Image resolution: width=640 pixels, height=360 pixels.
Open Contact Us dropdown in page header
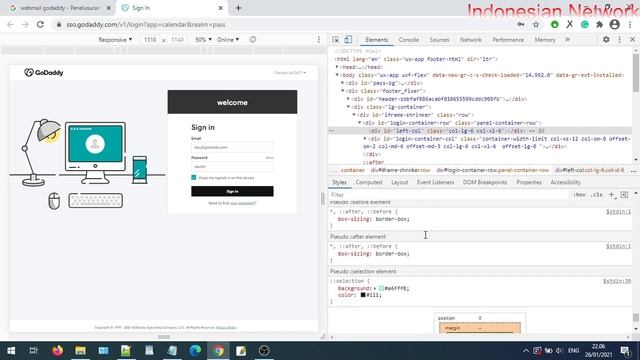pos(289,73)
